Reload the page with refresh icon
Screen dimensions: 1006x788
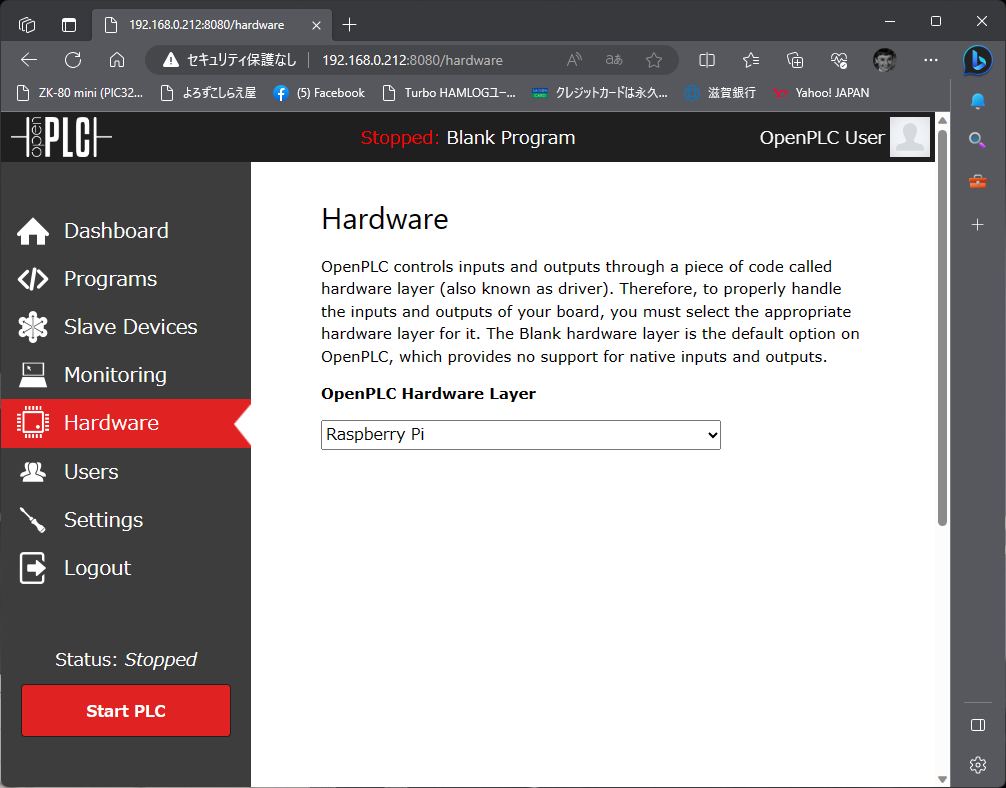(x=73, y=60)
